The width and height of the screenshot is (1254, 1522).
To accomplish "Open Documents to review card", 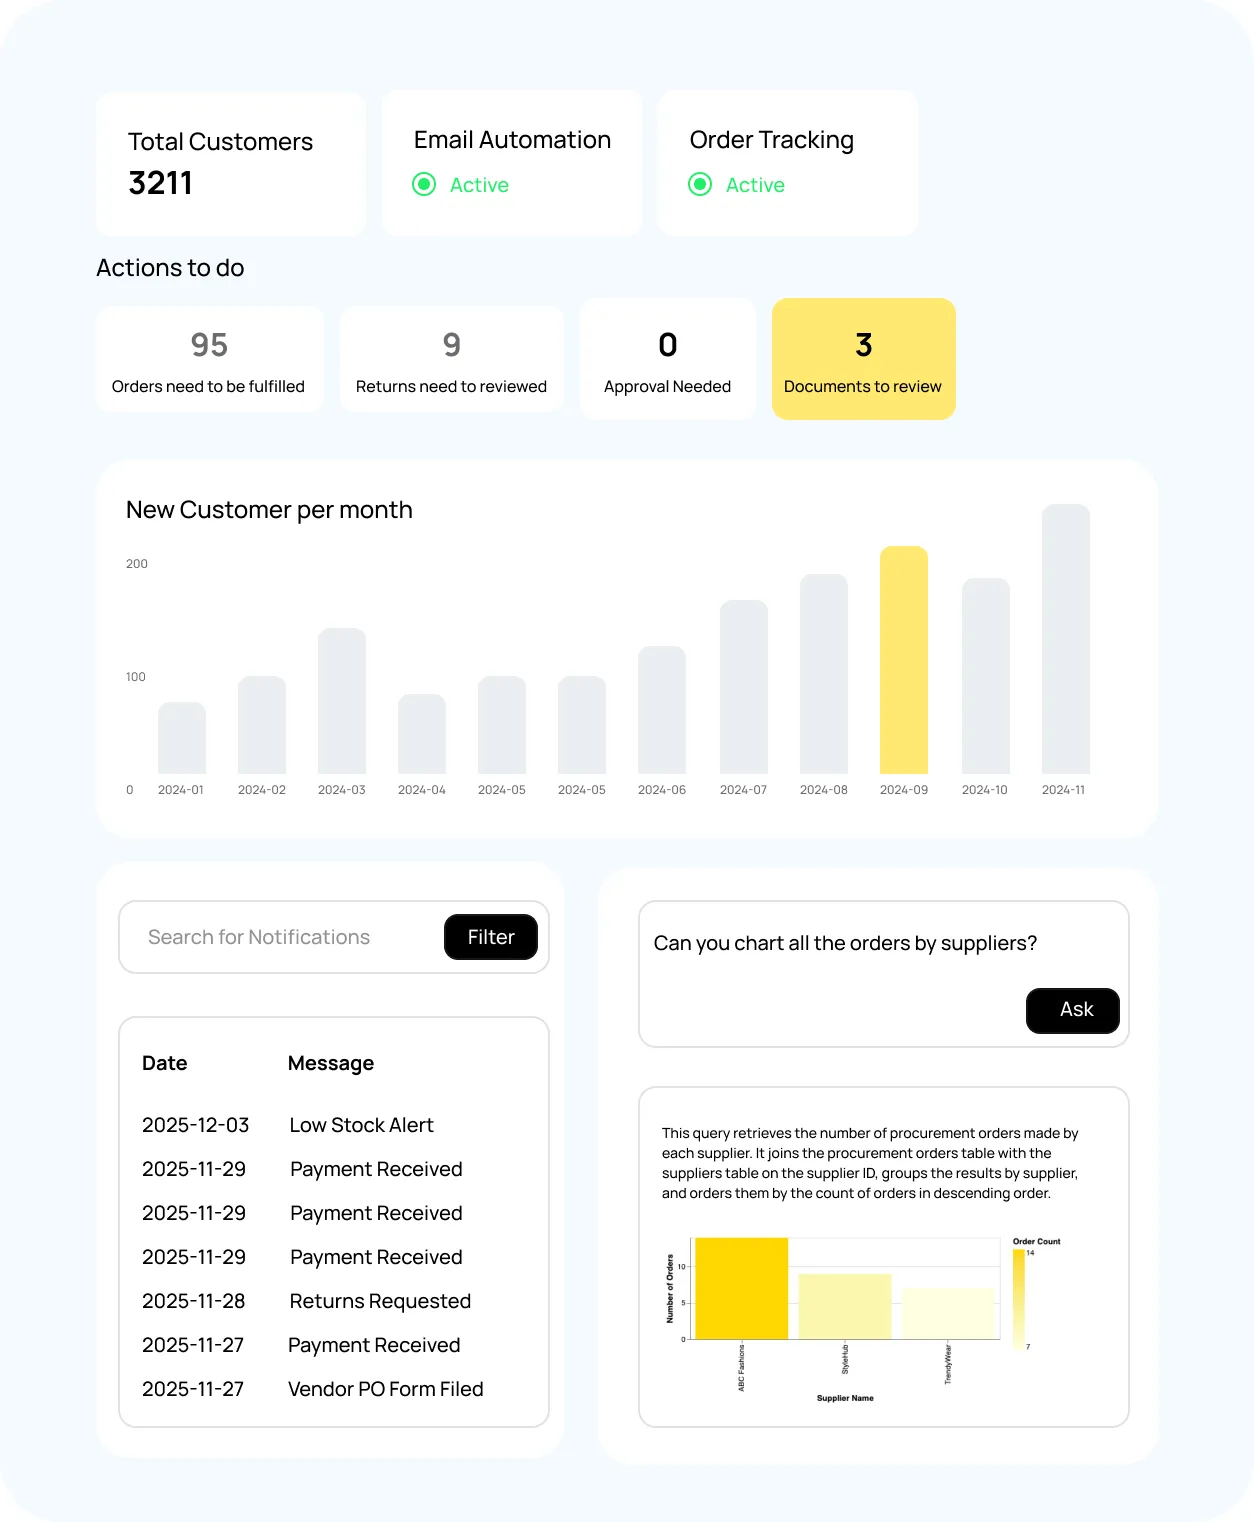I will [864, 359].
